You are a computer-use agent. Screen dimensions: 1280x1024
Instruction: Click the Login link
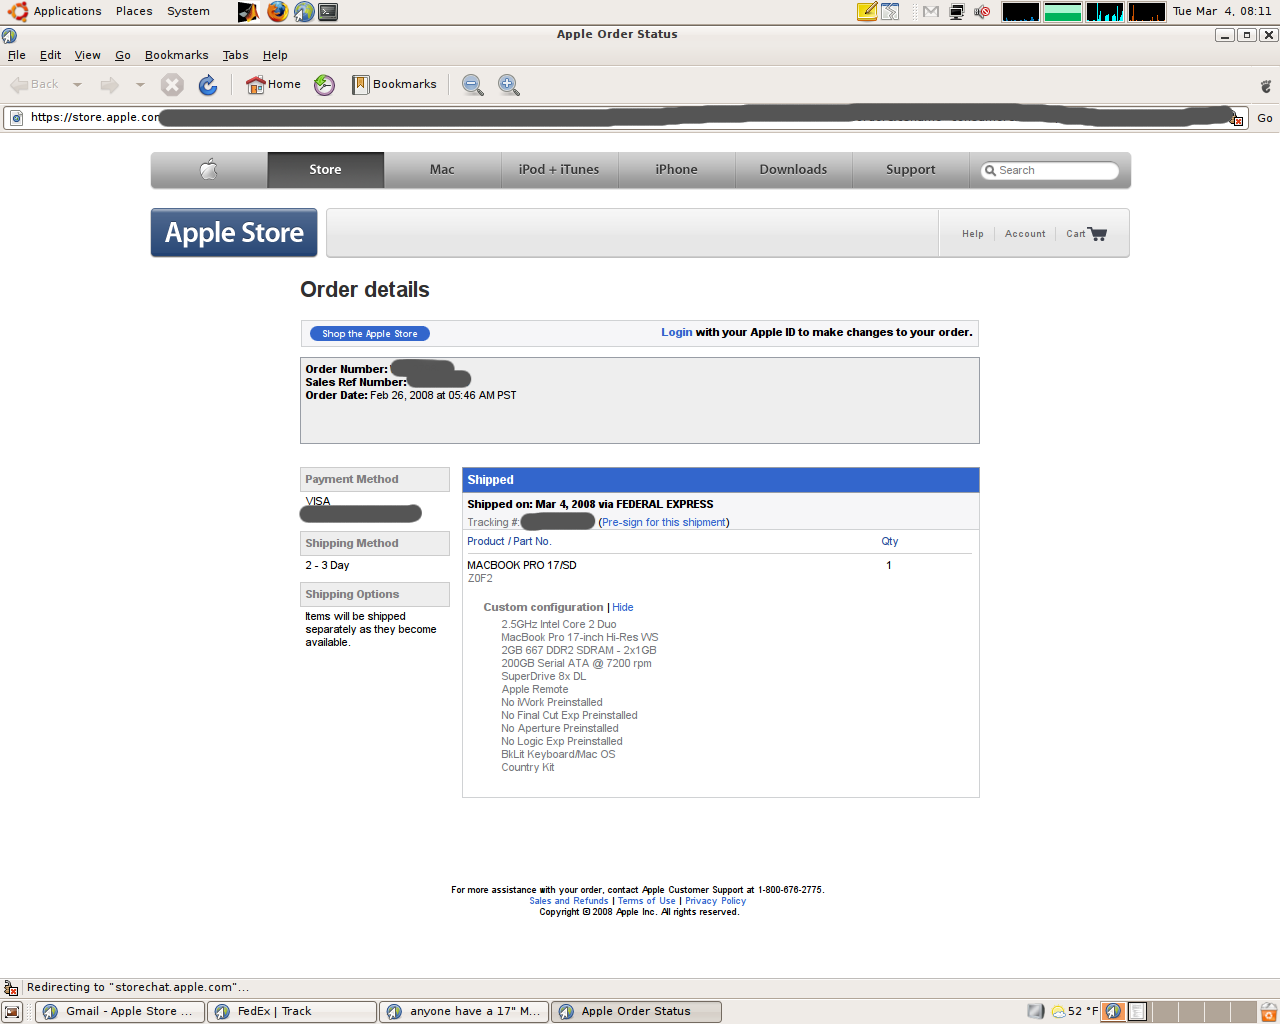(677, 333)
